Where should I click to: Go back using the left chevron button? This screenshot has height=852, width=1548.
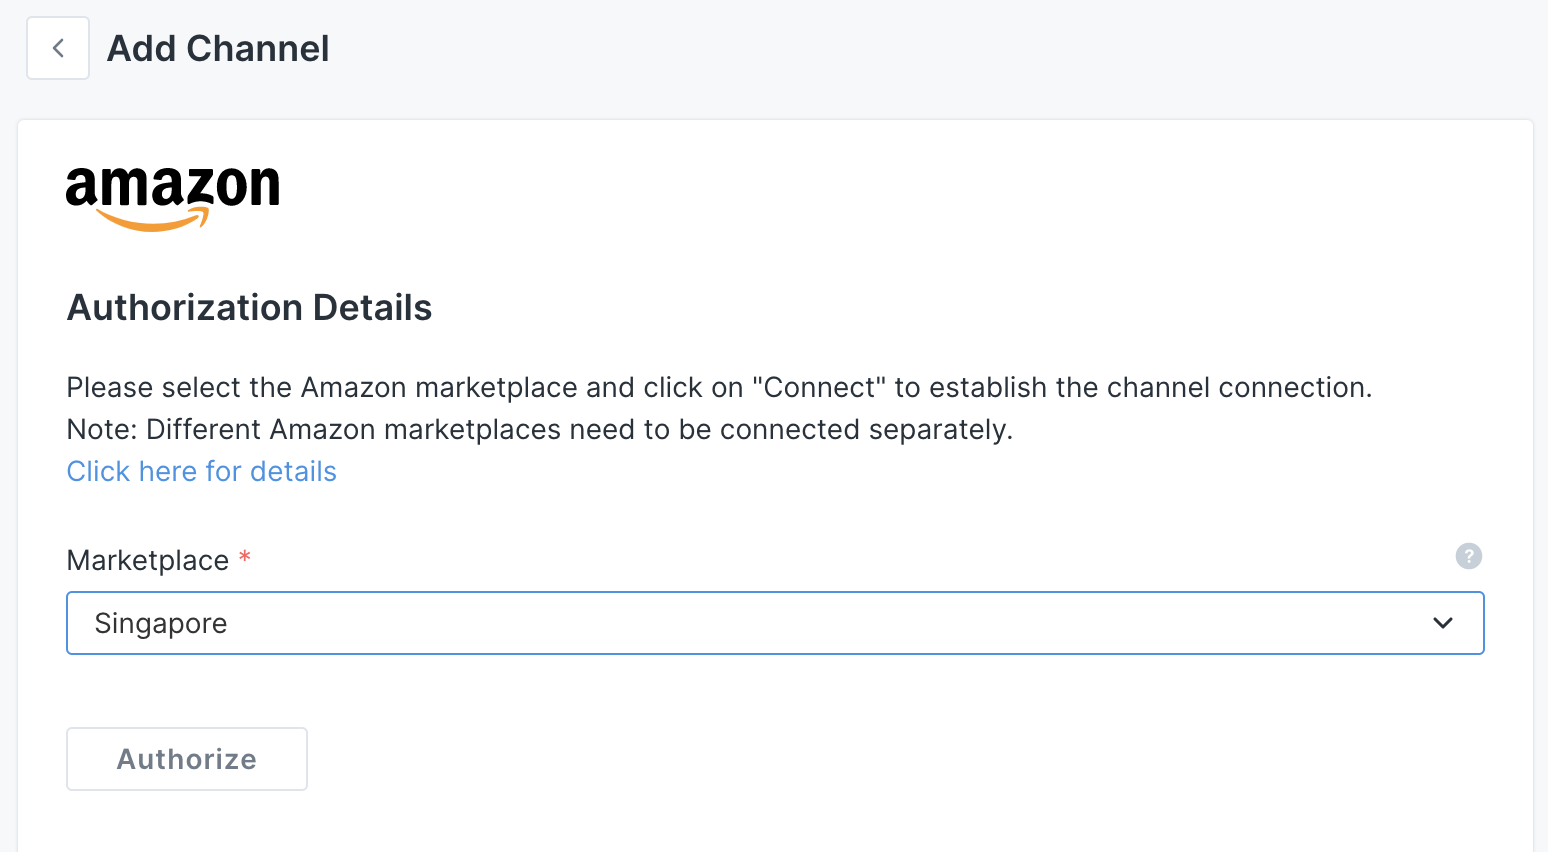(58, 48)
